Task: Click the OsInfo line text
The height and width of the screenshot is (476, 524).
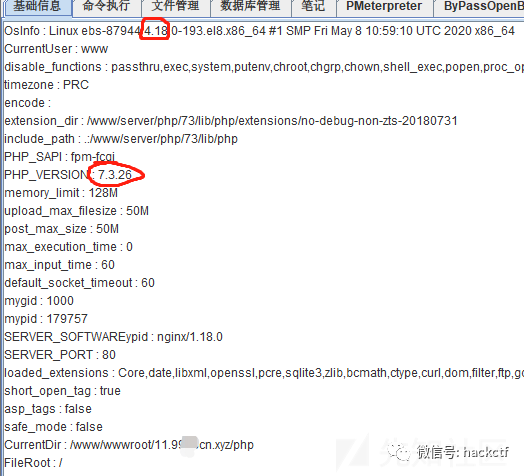Action: click(x=259, y=31)
